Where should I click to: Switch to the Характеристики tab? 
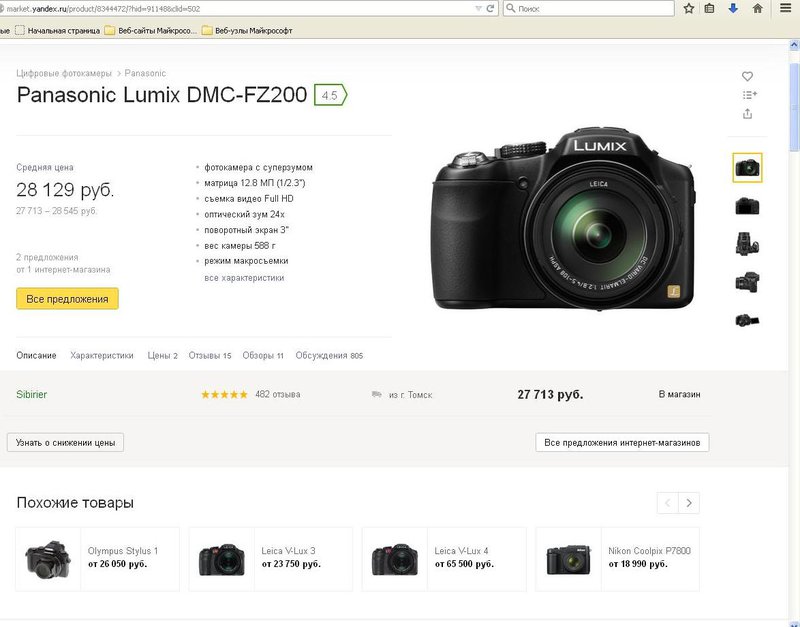click(101, 356)
